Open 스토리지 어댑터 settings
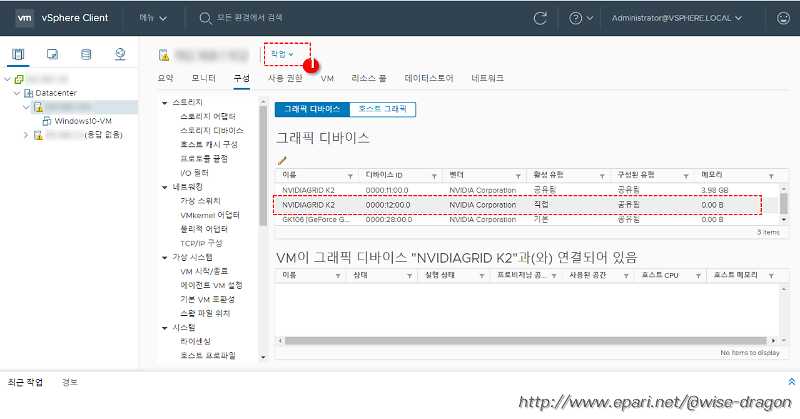 tap(208, 116)
